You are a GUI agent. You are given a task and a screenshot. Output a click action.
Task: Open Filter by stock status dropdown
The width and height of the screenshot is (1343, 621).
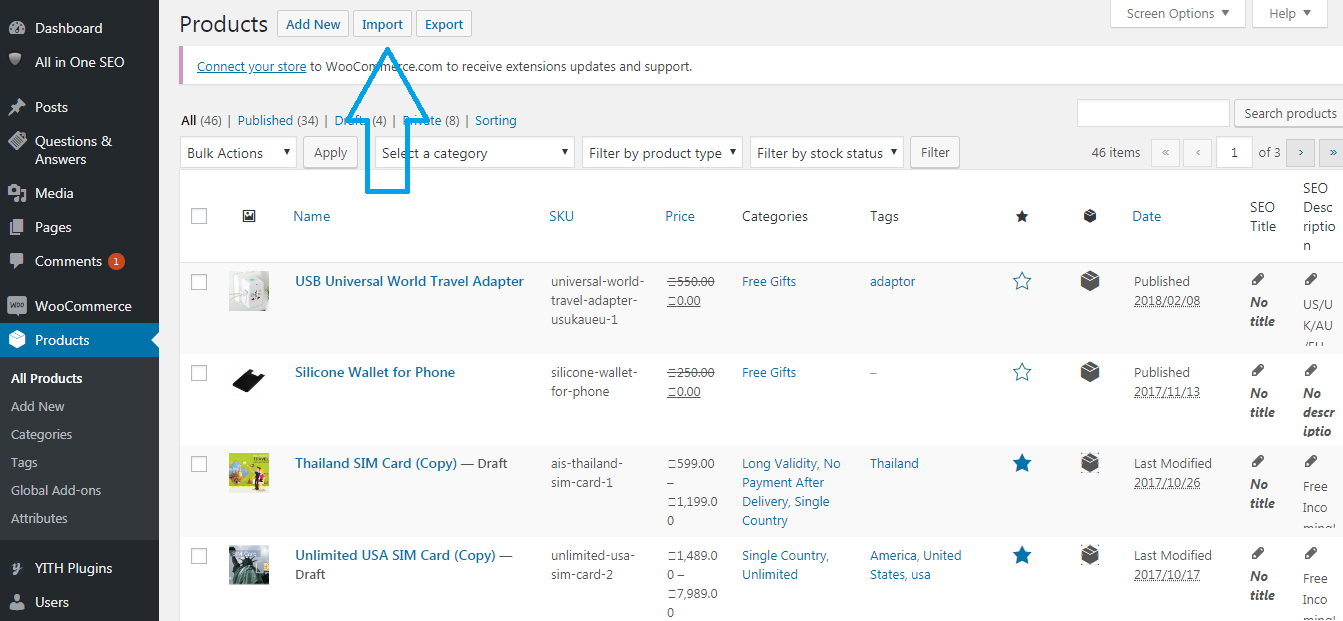pyautogui.click(x=827, y=153)
